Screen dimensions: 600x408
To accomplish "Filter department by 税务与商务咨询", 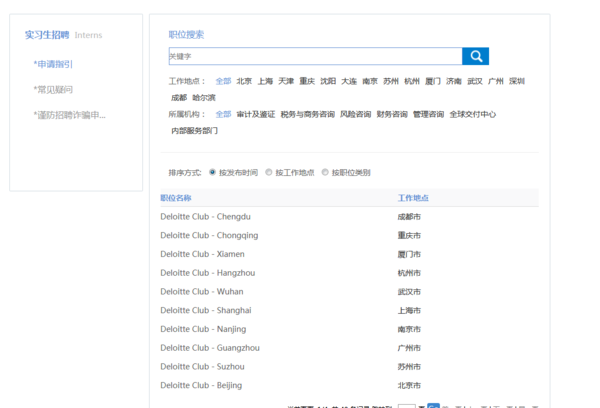I will (x=308, y=114).
